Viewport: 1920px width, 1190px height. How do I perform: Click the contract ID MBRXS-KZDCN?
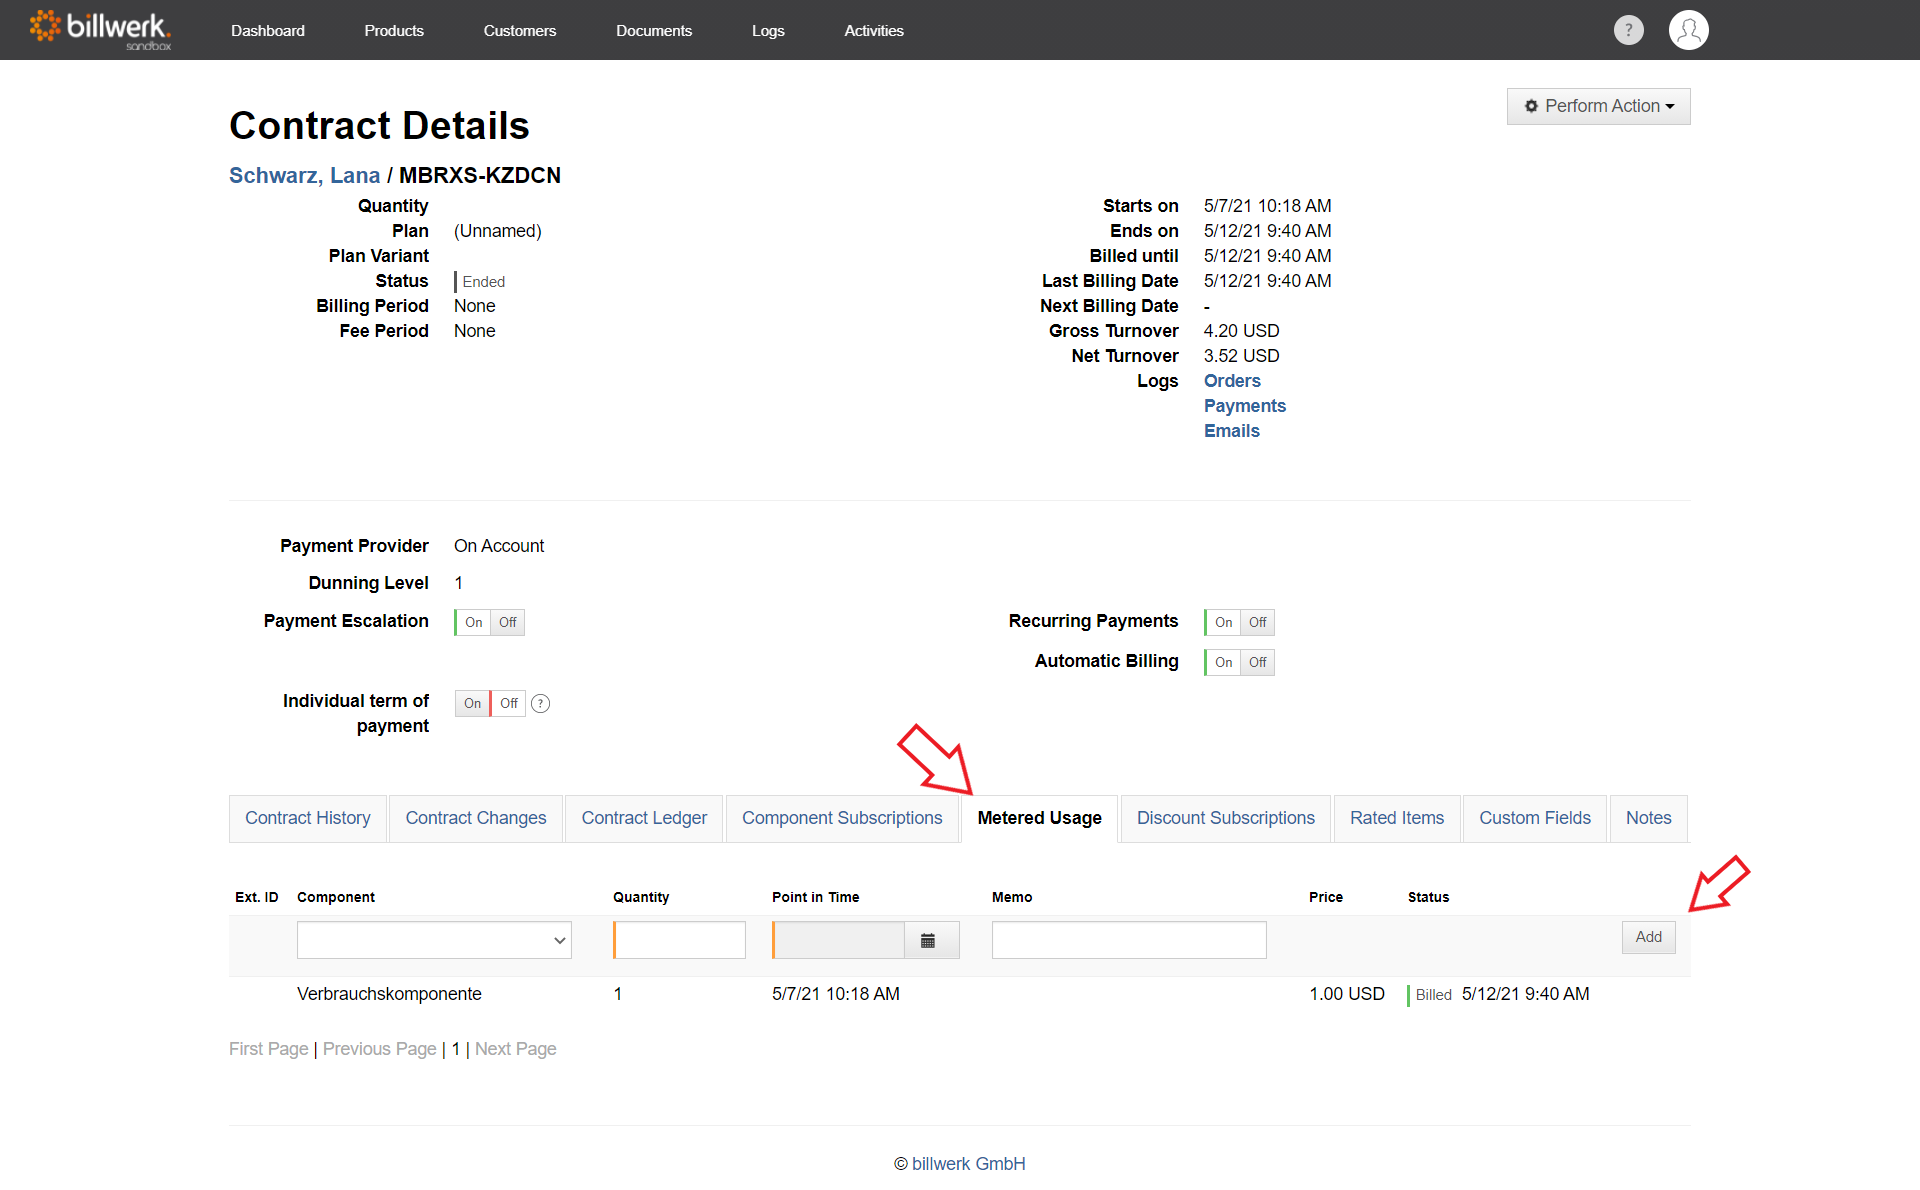click(x=480, y=175)
